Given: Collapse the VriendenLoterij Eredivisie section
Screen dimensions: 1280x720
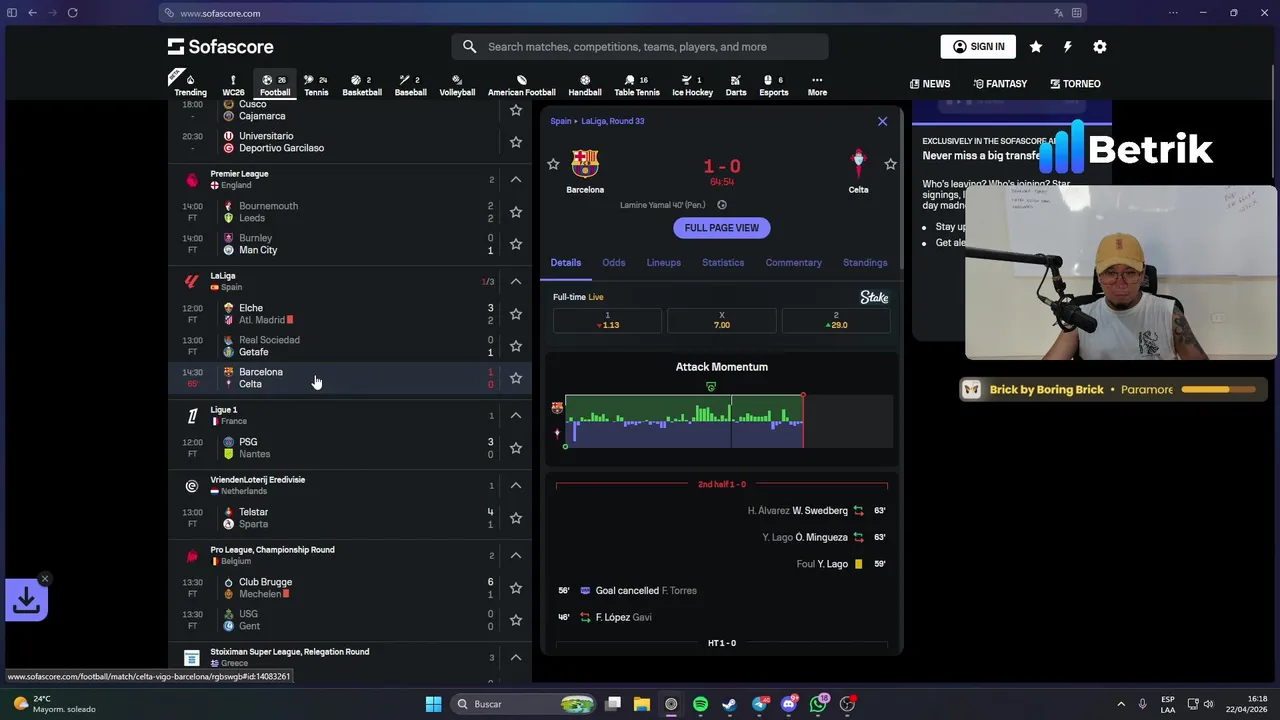Looking at the screenshot, I should pos(516,486).
